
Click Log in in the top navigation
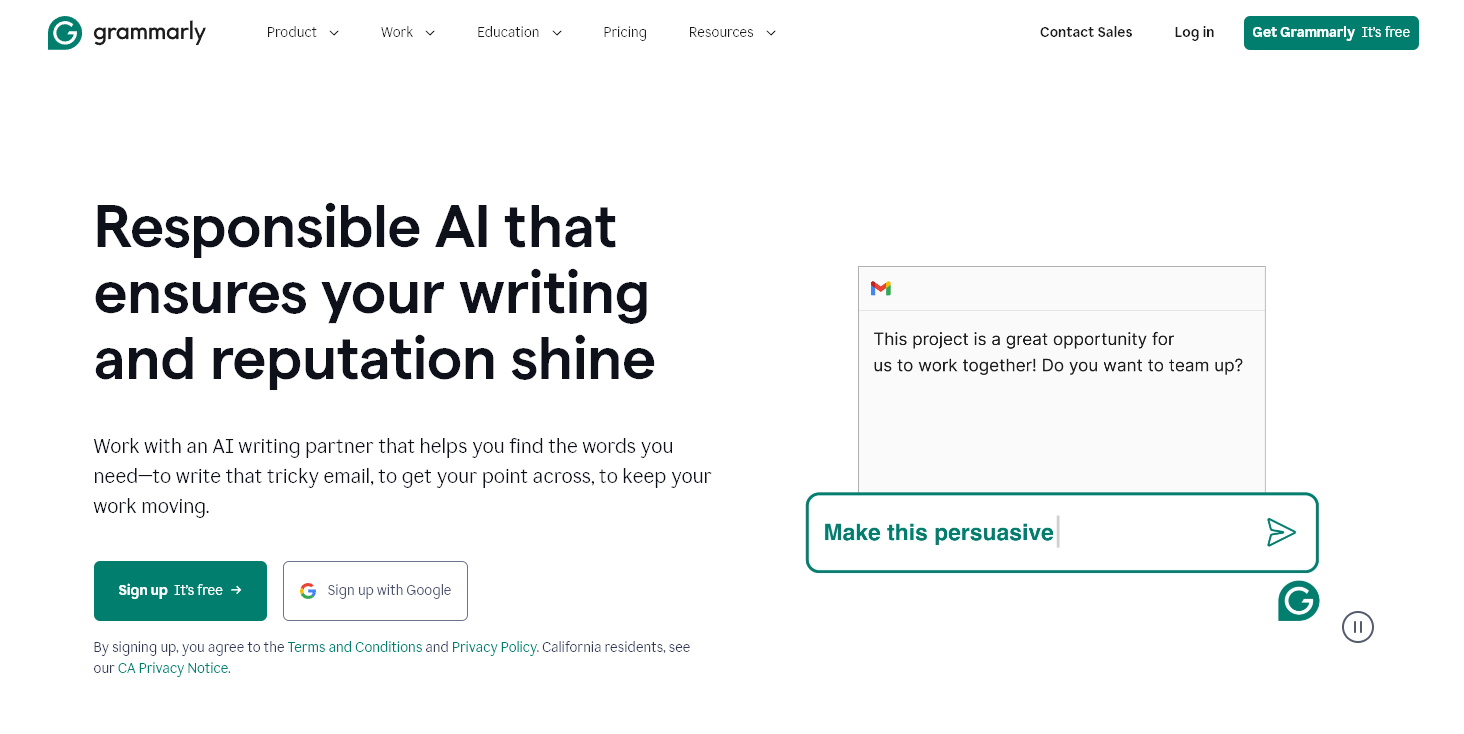tap(1193, 32)
